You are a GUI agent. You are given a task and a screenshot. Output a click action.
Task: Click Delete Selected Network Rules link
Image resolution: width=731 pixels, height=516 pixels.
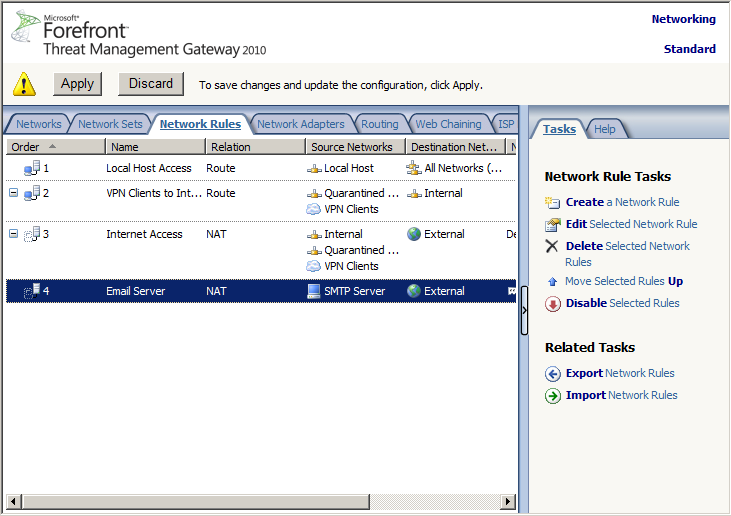click(x=628, y=254)
